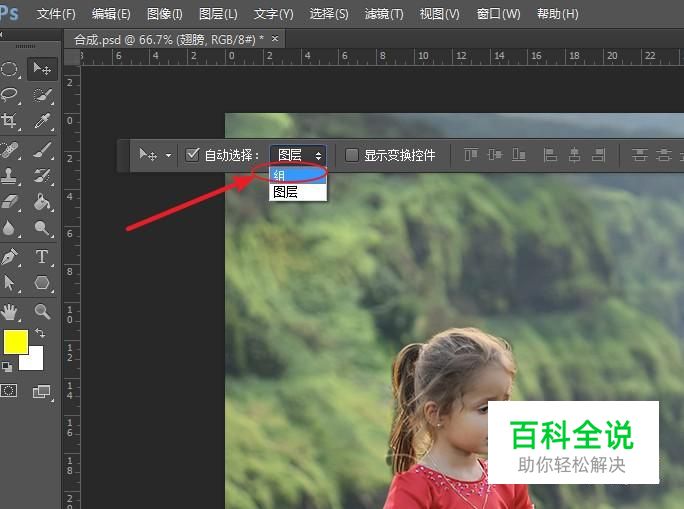Align top edges

pos(471,154)
